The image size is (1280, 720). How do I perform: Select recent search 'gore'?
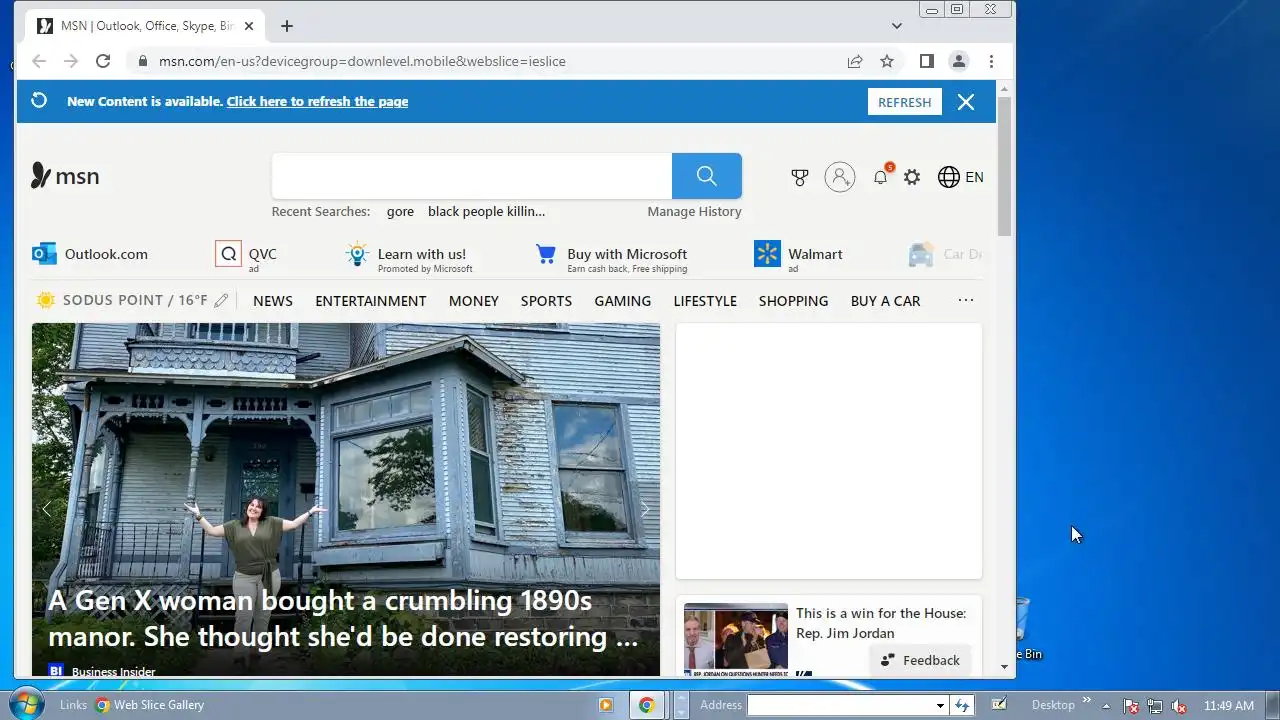(400, 211)
